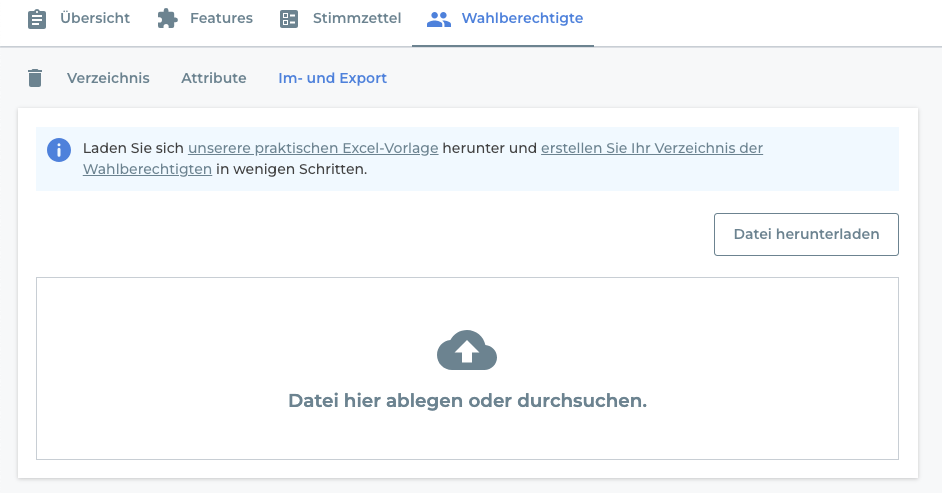This screenshot has height=493, width=942.
Task: Click the ballot icon next to Stimmzettel
Action: (x=289, y=19)
